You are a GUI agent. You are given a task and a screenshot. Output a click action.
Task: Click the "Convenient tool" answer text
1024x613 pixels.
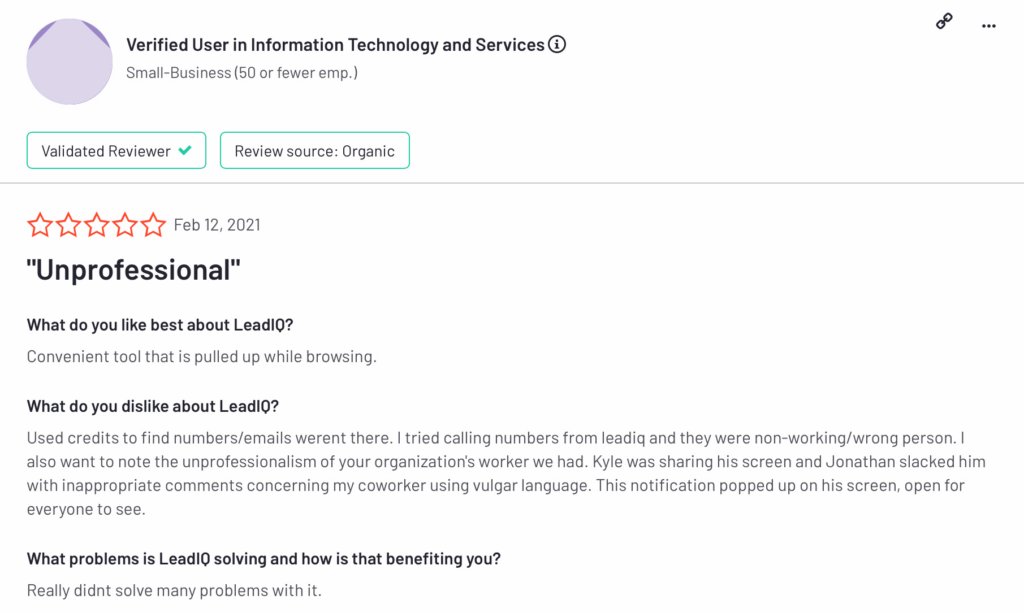tap(202, 356)
